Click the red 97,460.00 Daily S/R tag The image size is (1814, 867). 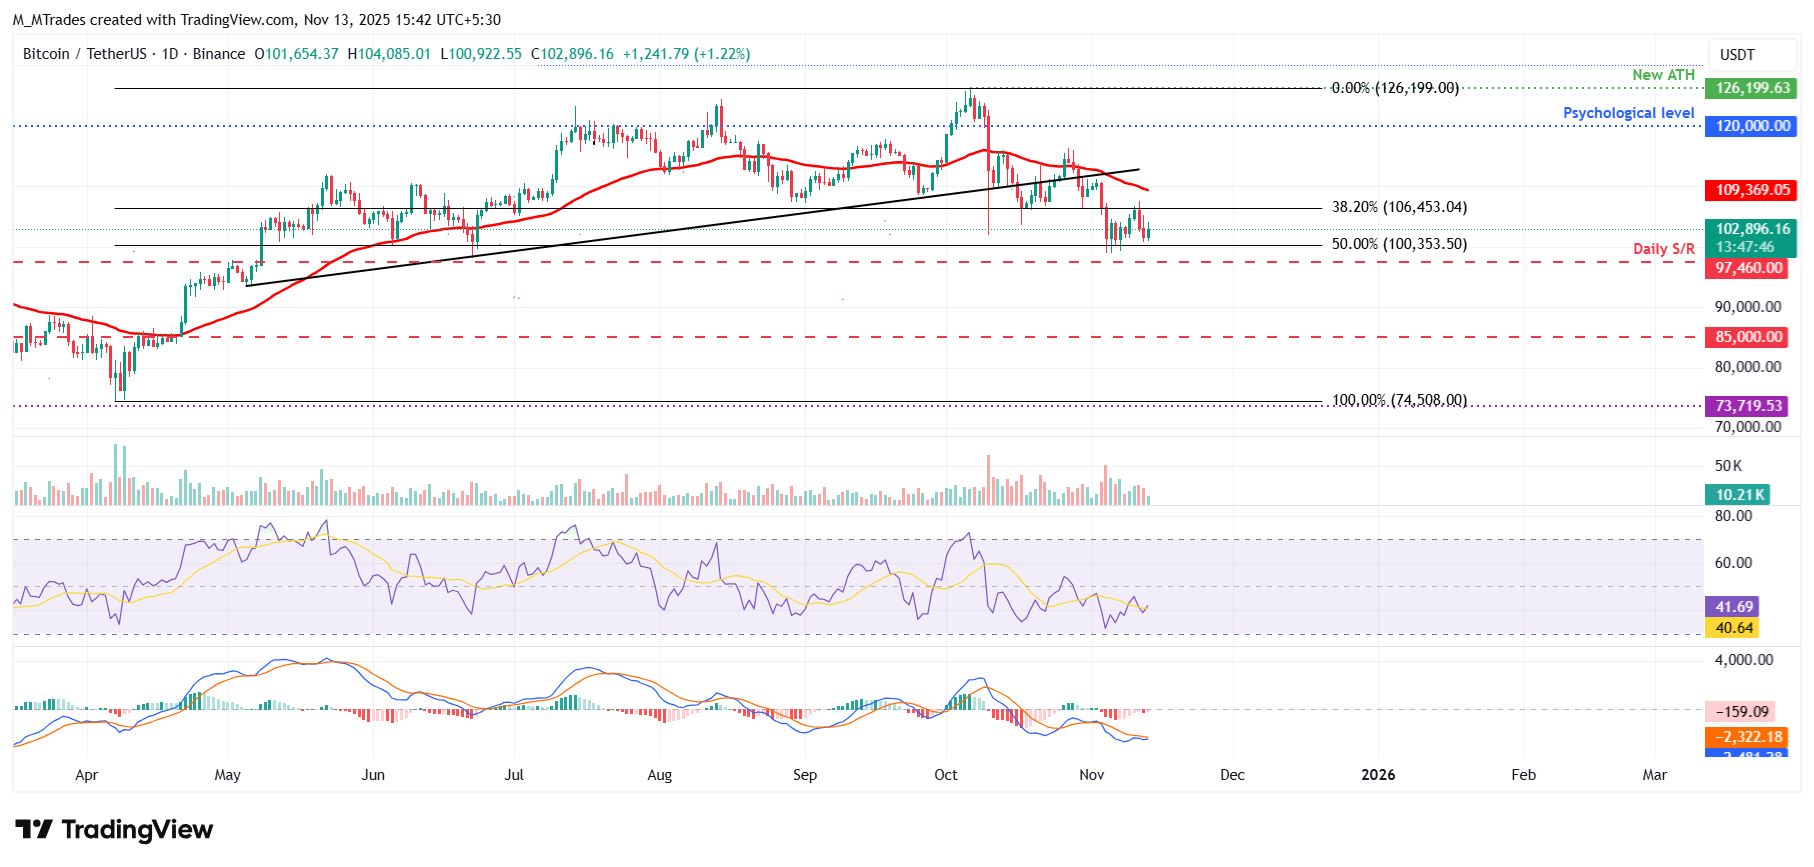click(x=1749, y=268)
